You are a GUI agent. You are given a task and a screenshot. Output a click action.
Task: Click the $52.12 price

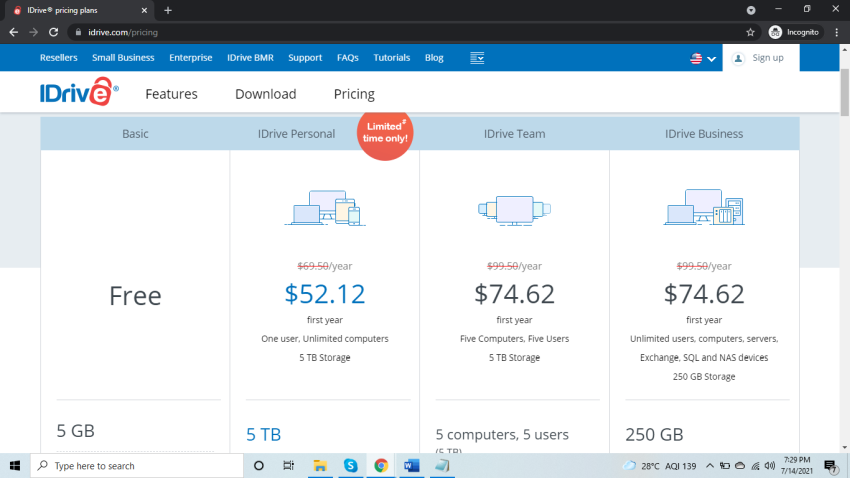325,294
